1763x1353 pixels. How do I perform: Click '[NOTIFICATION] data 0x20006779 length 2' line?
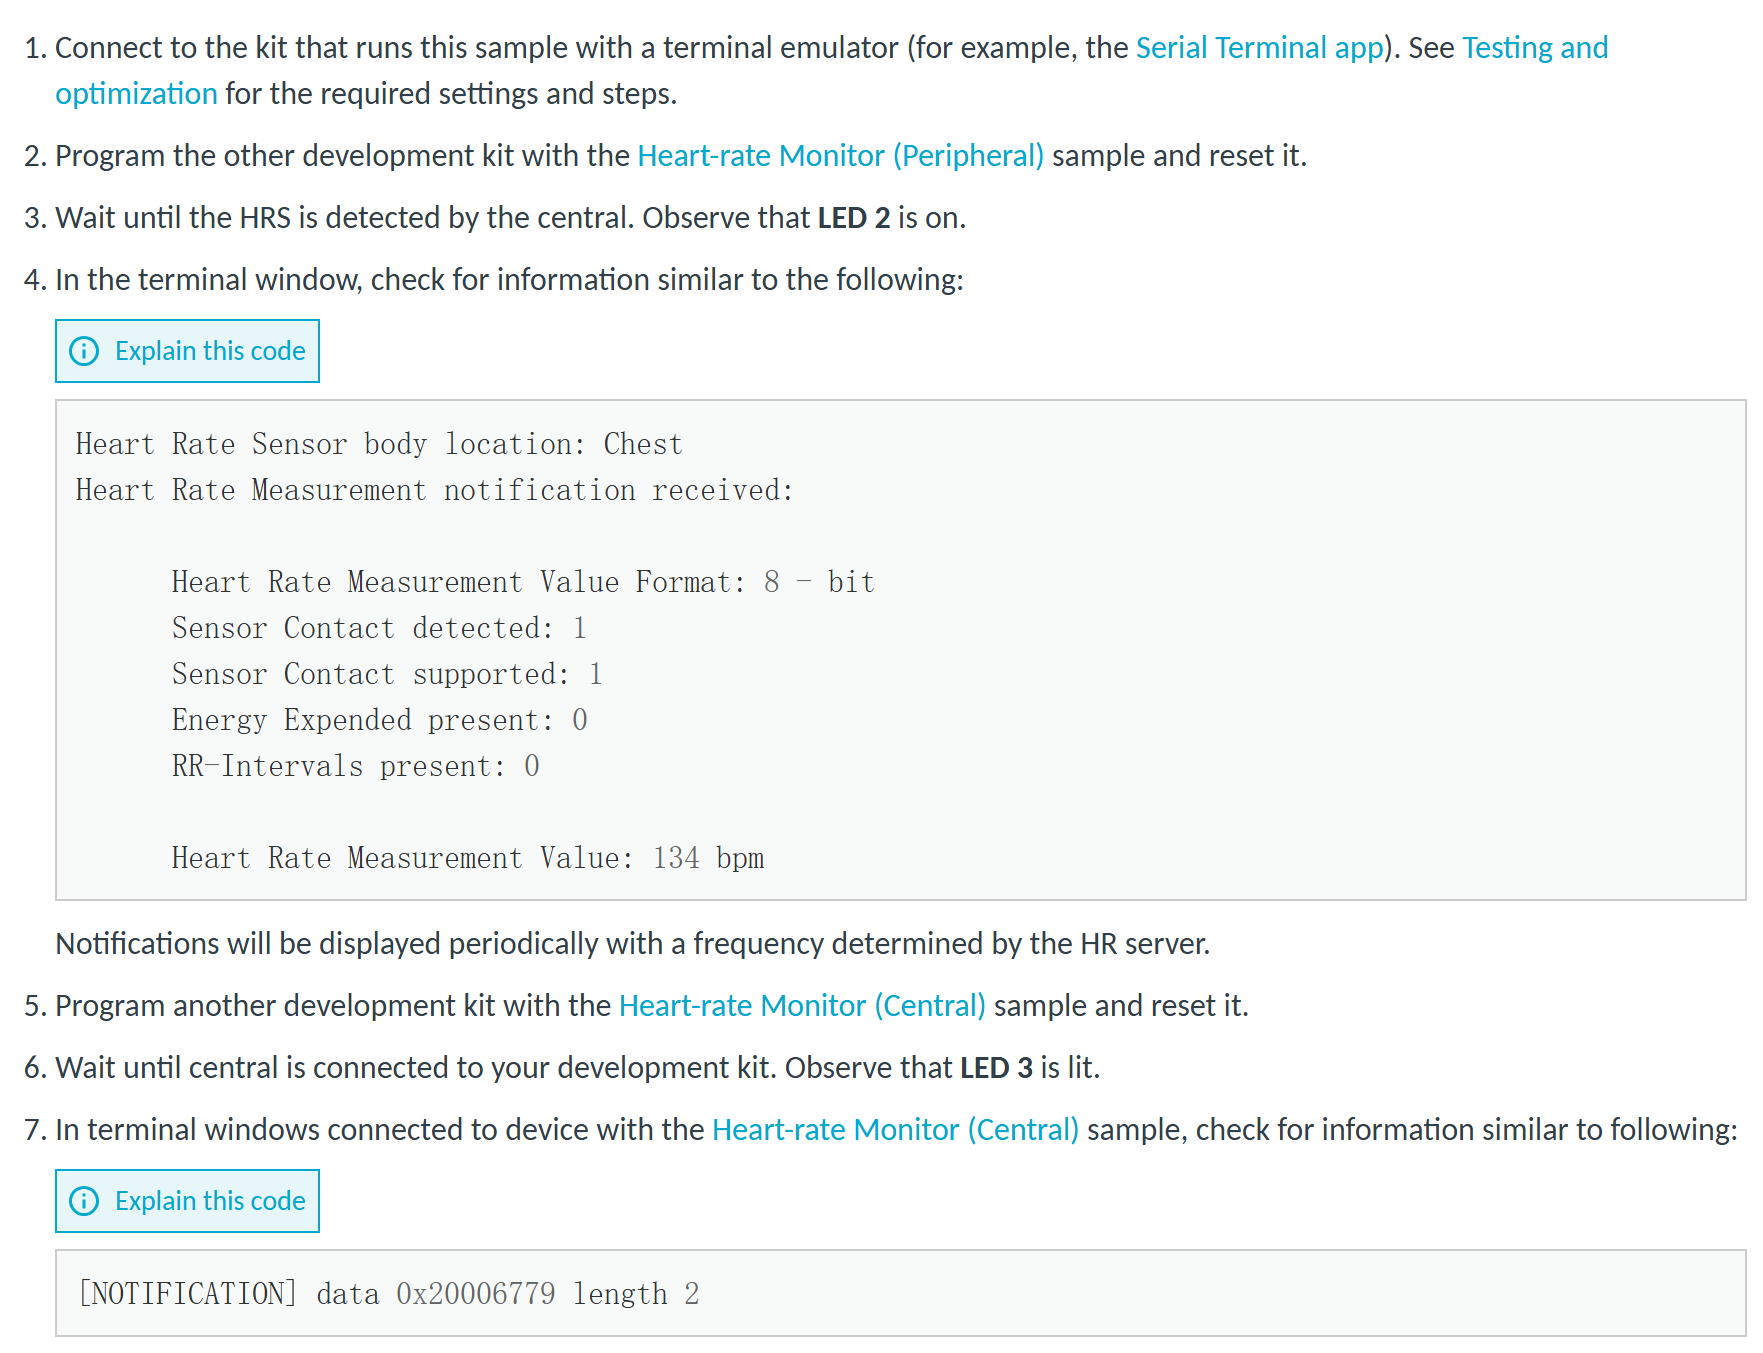coord(389,1294)
